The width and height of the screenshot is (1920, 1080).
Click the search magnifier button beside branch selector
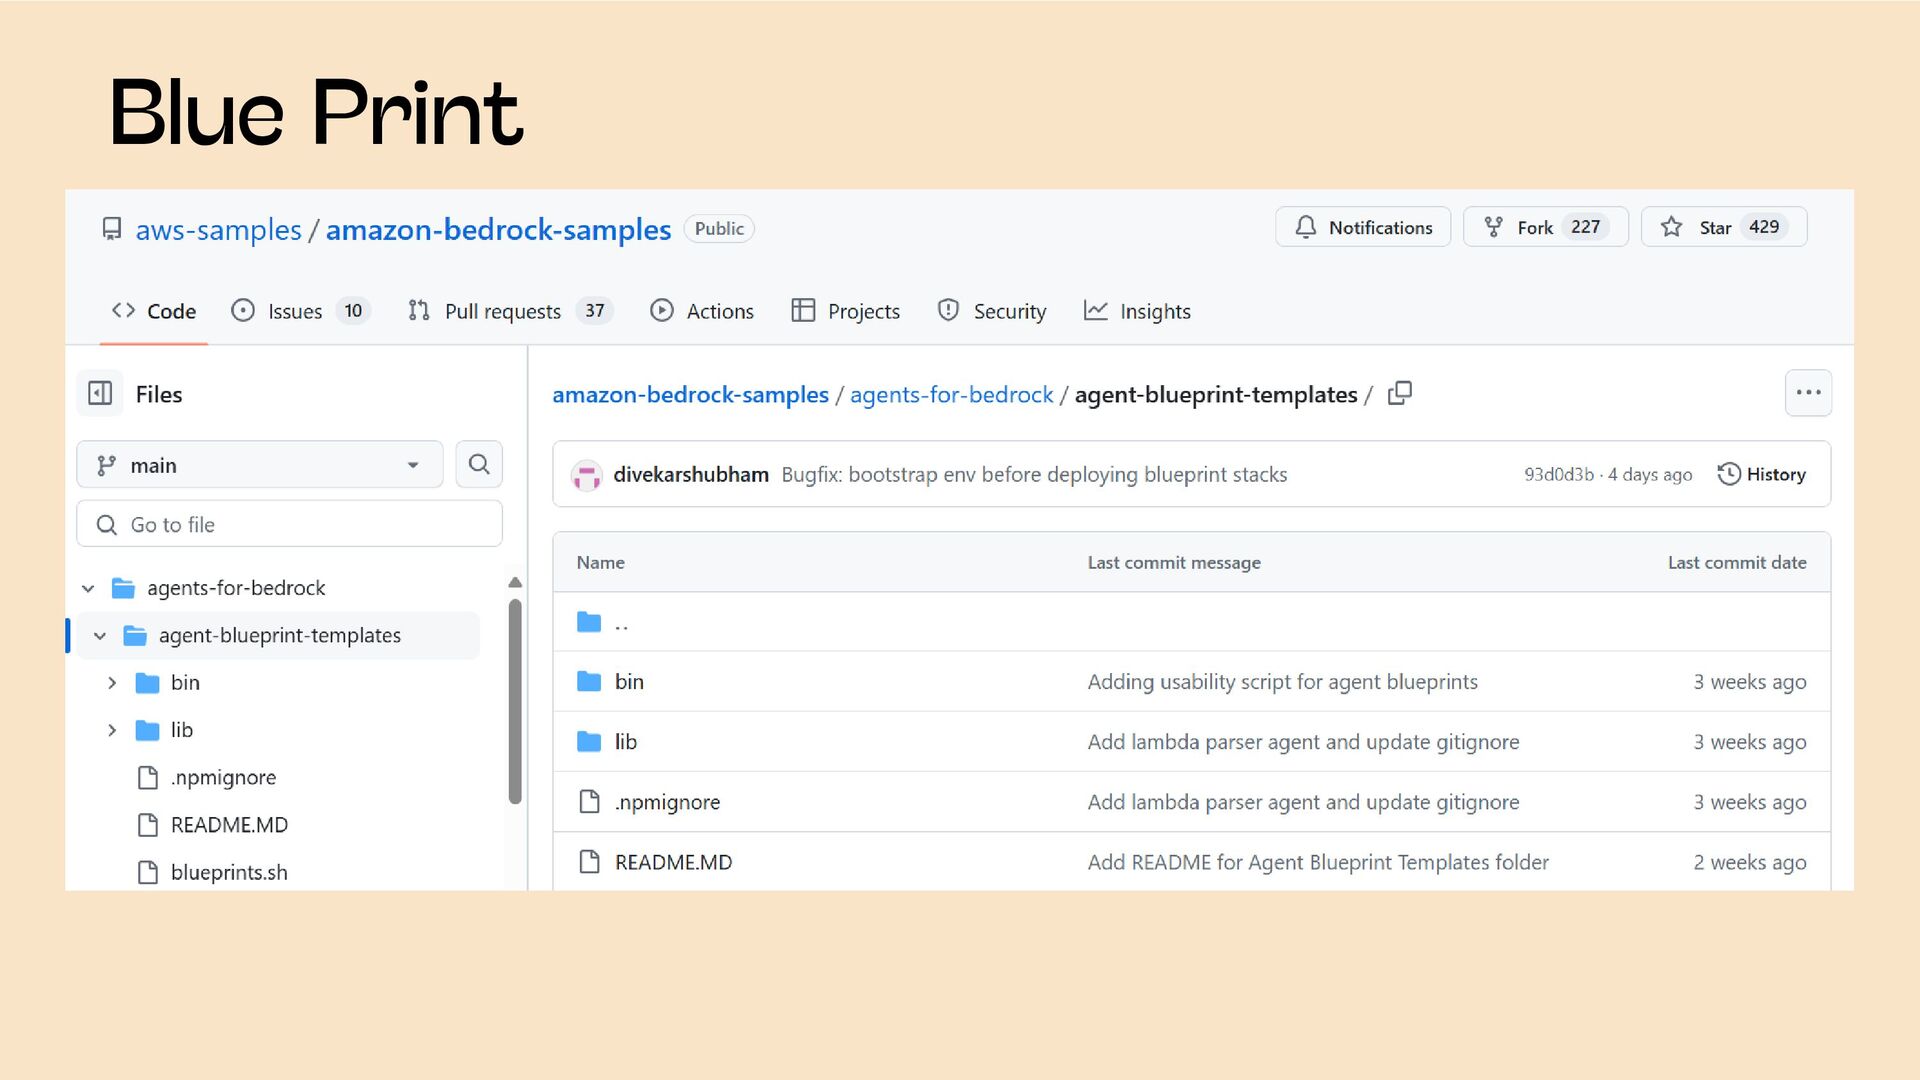pyautogui.click(x=479, y=464)
